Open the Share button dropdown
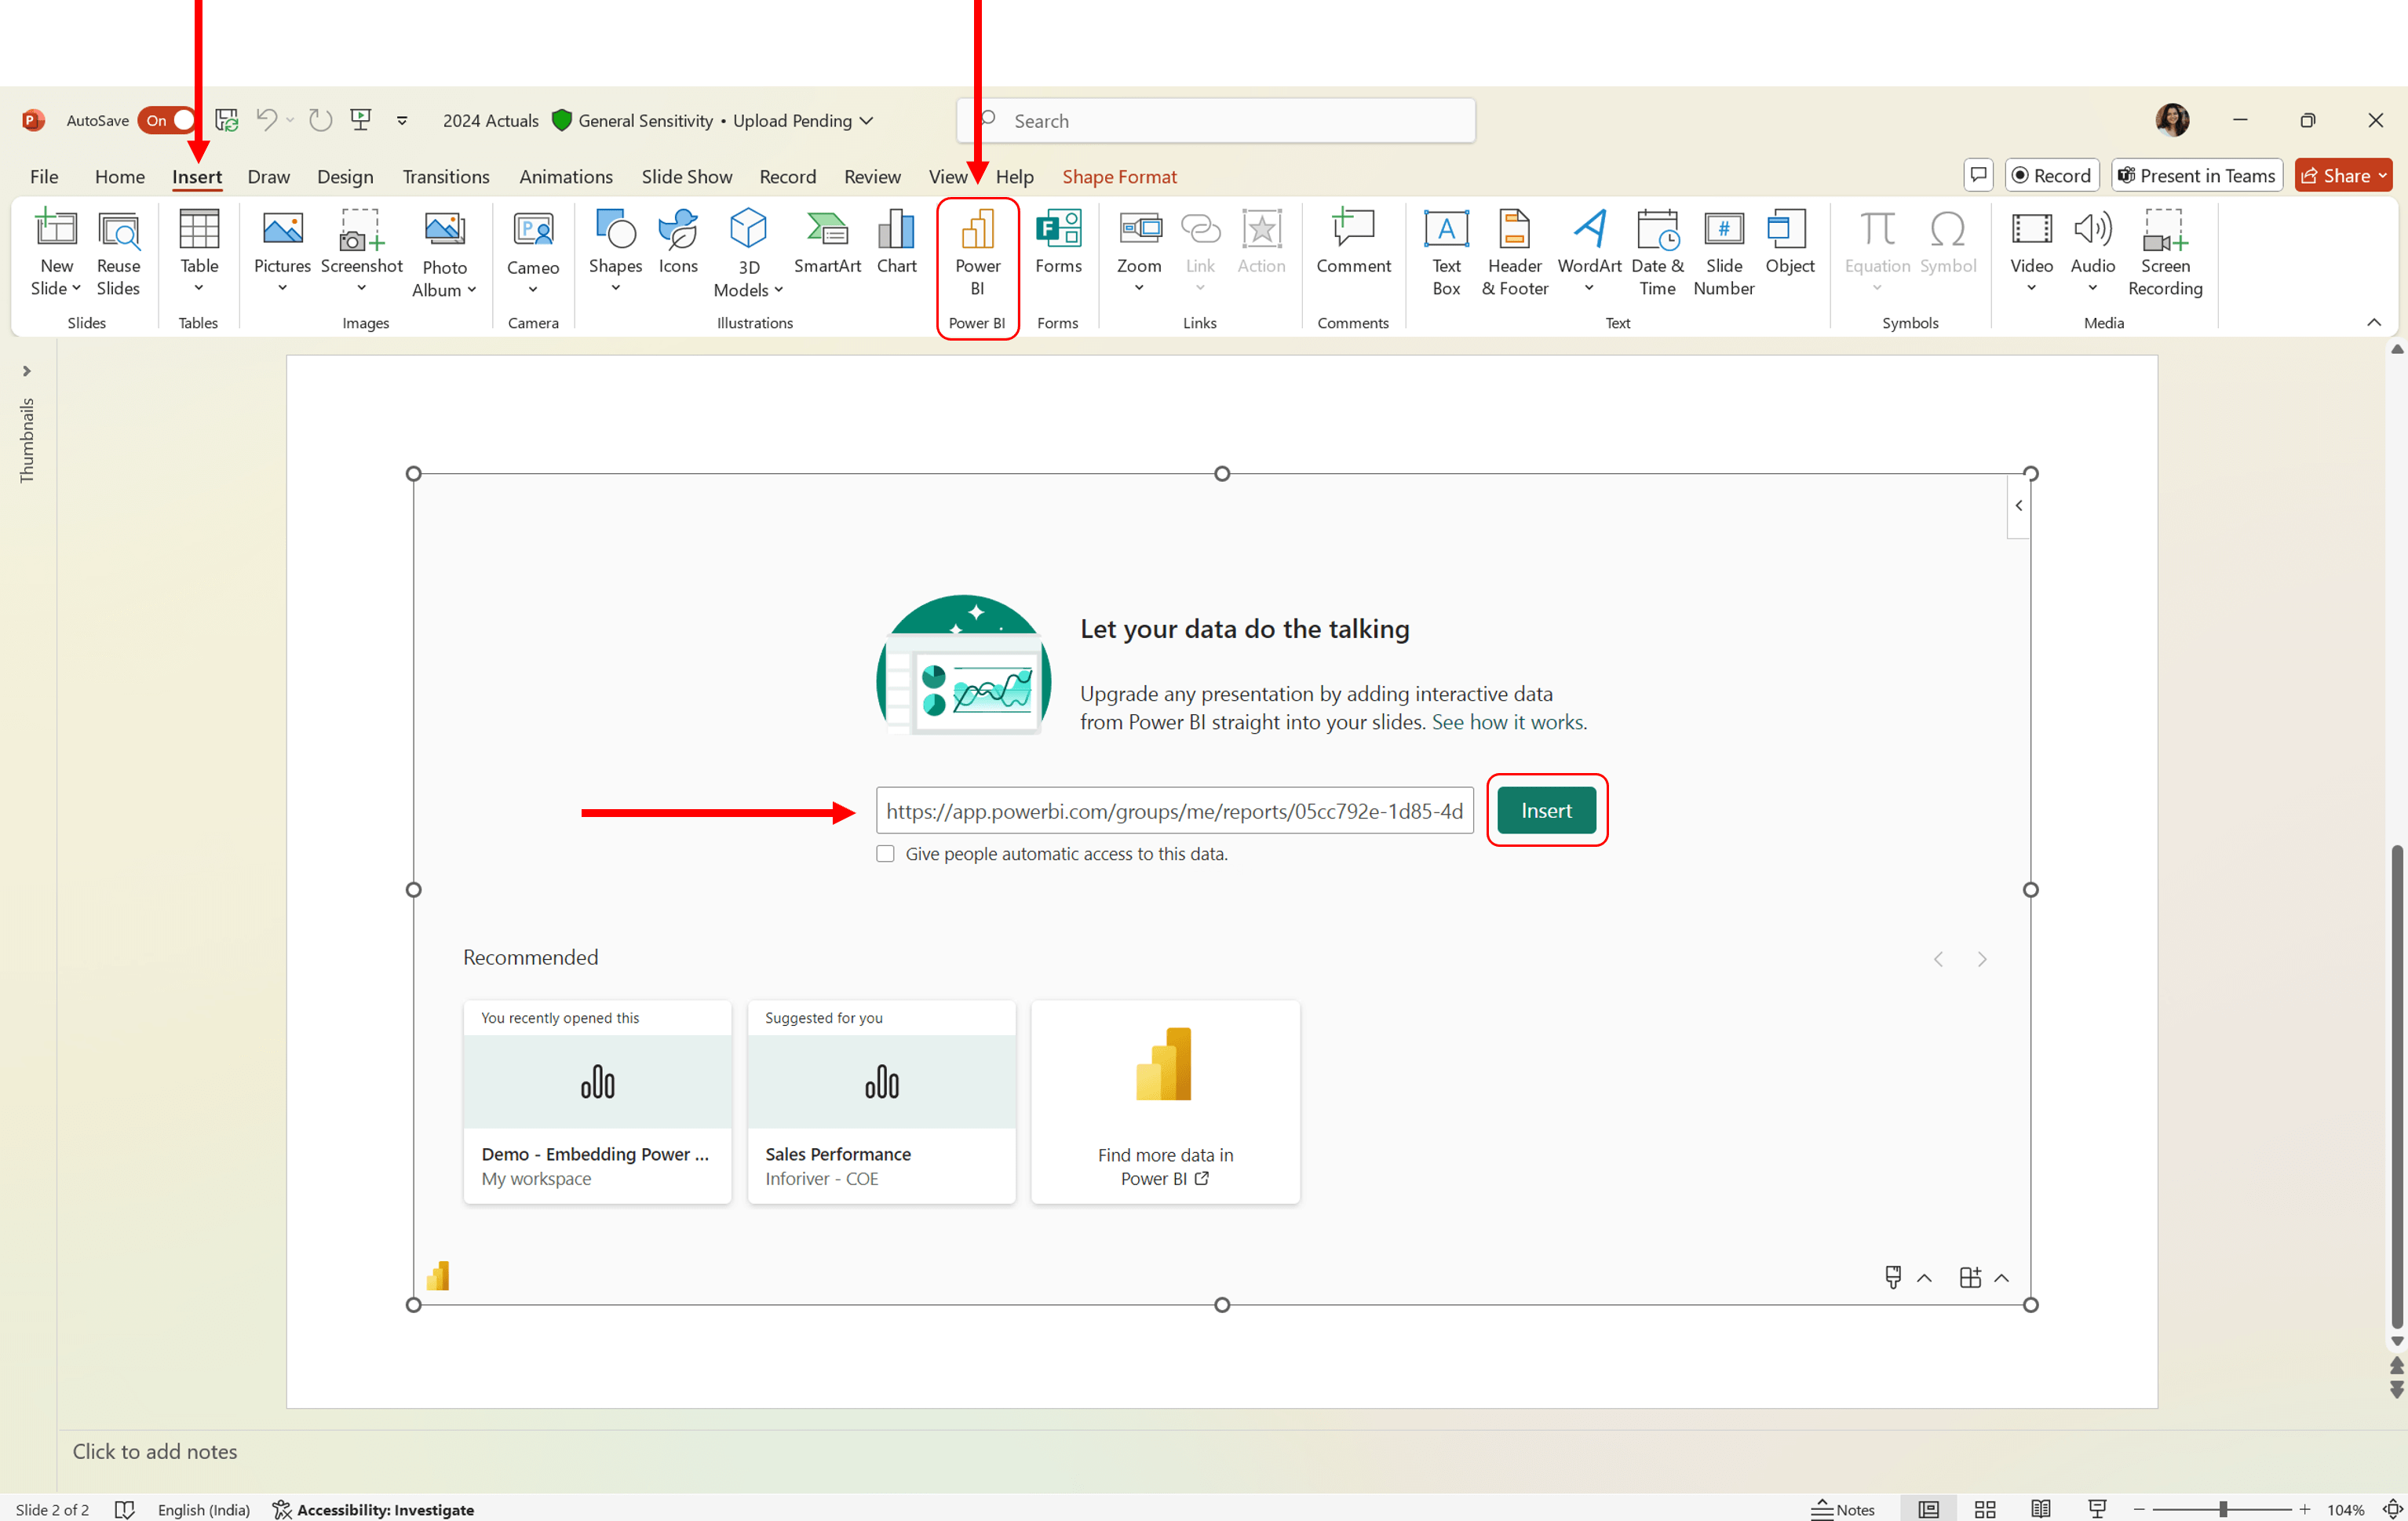Viewport: 2408px width, 1521px height. click(x=2383, y=176)
